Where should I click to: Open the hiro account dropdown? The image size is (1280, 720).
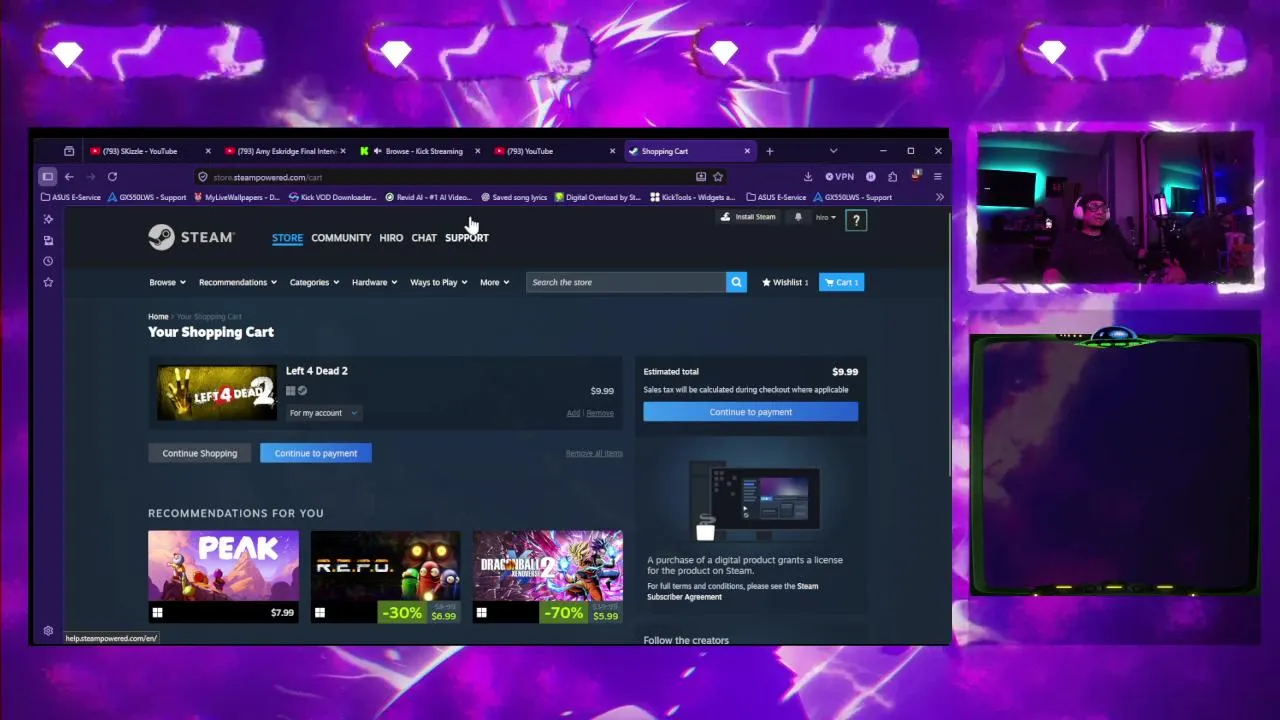(x=825, y=217)
